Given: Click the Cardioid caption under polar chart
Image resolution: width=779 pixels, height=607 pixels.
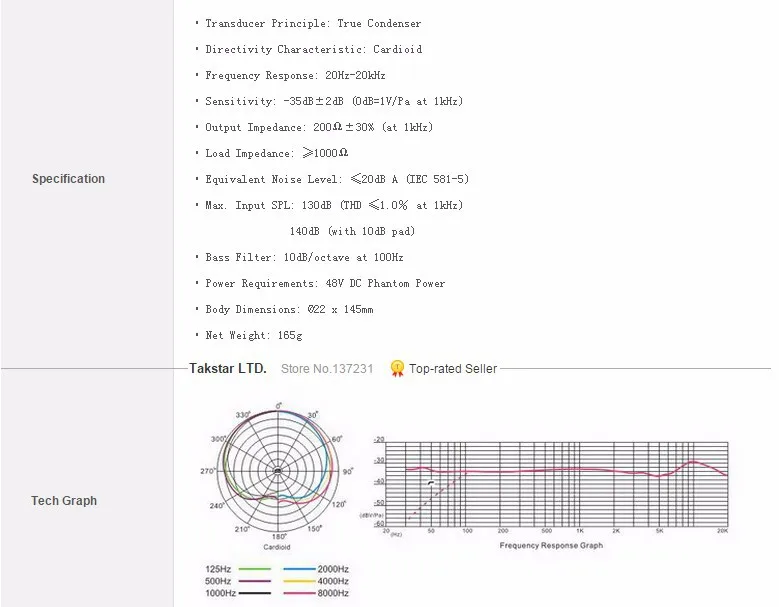Looking at the screenshot, I should click(x=277, y=547).
